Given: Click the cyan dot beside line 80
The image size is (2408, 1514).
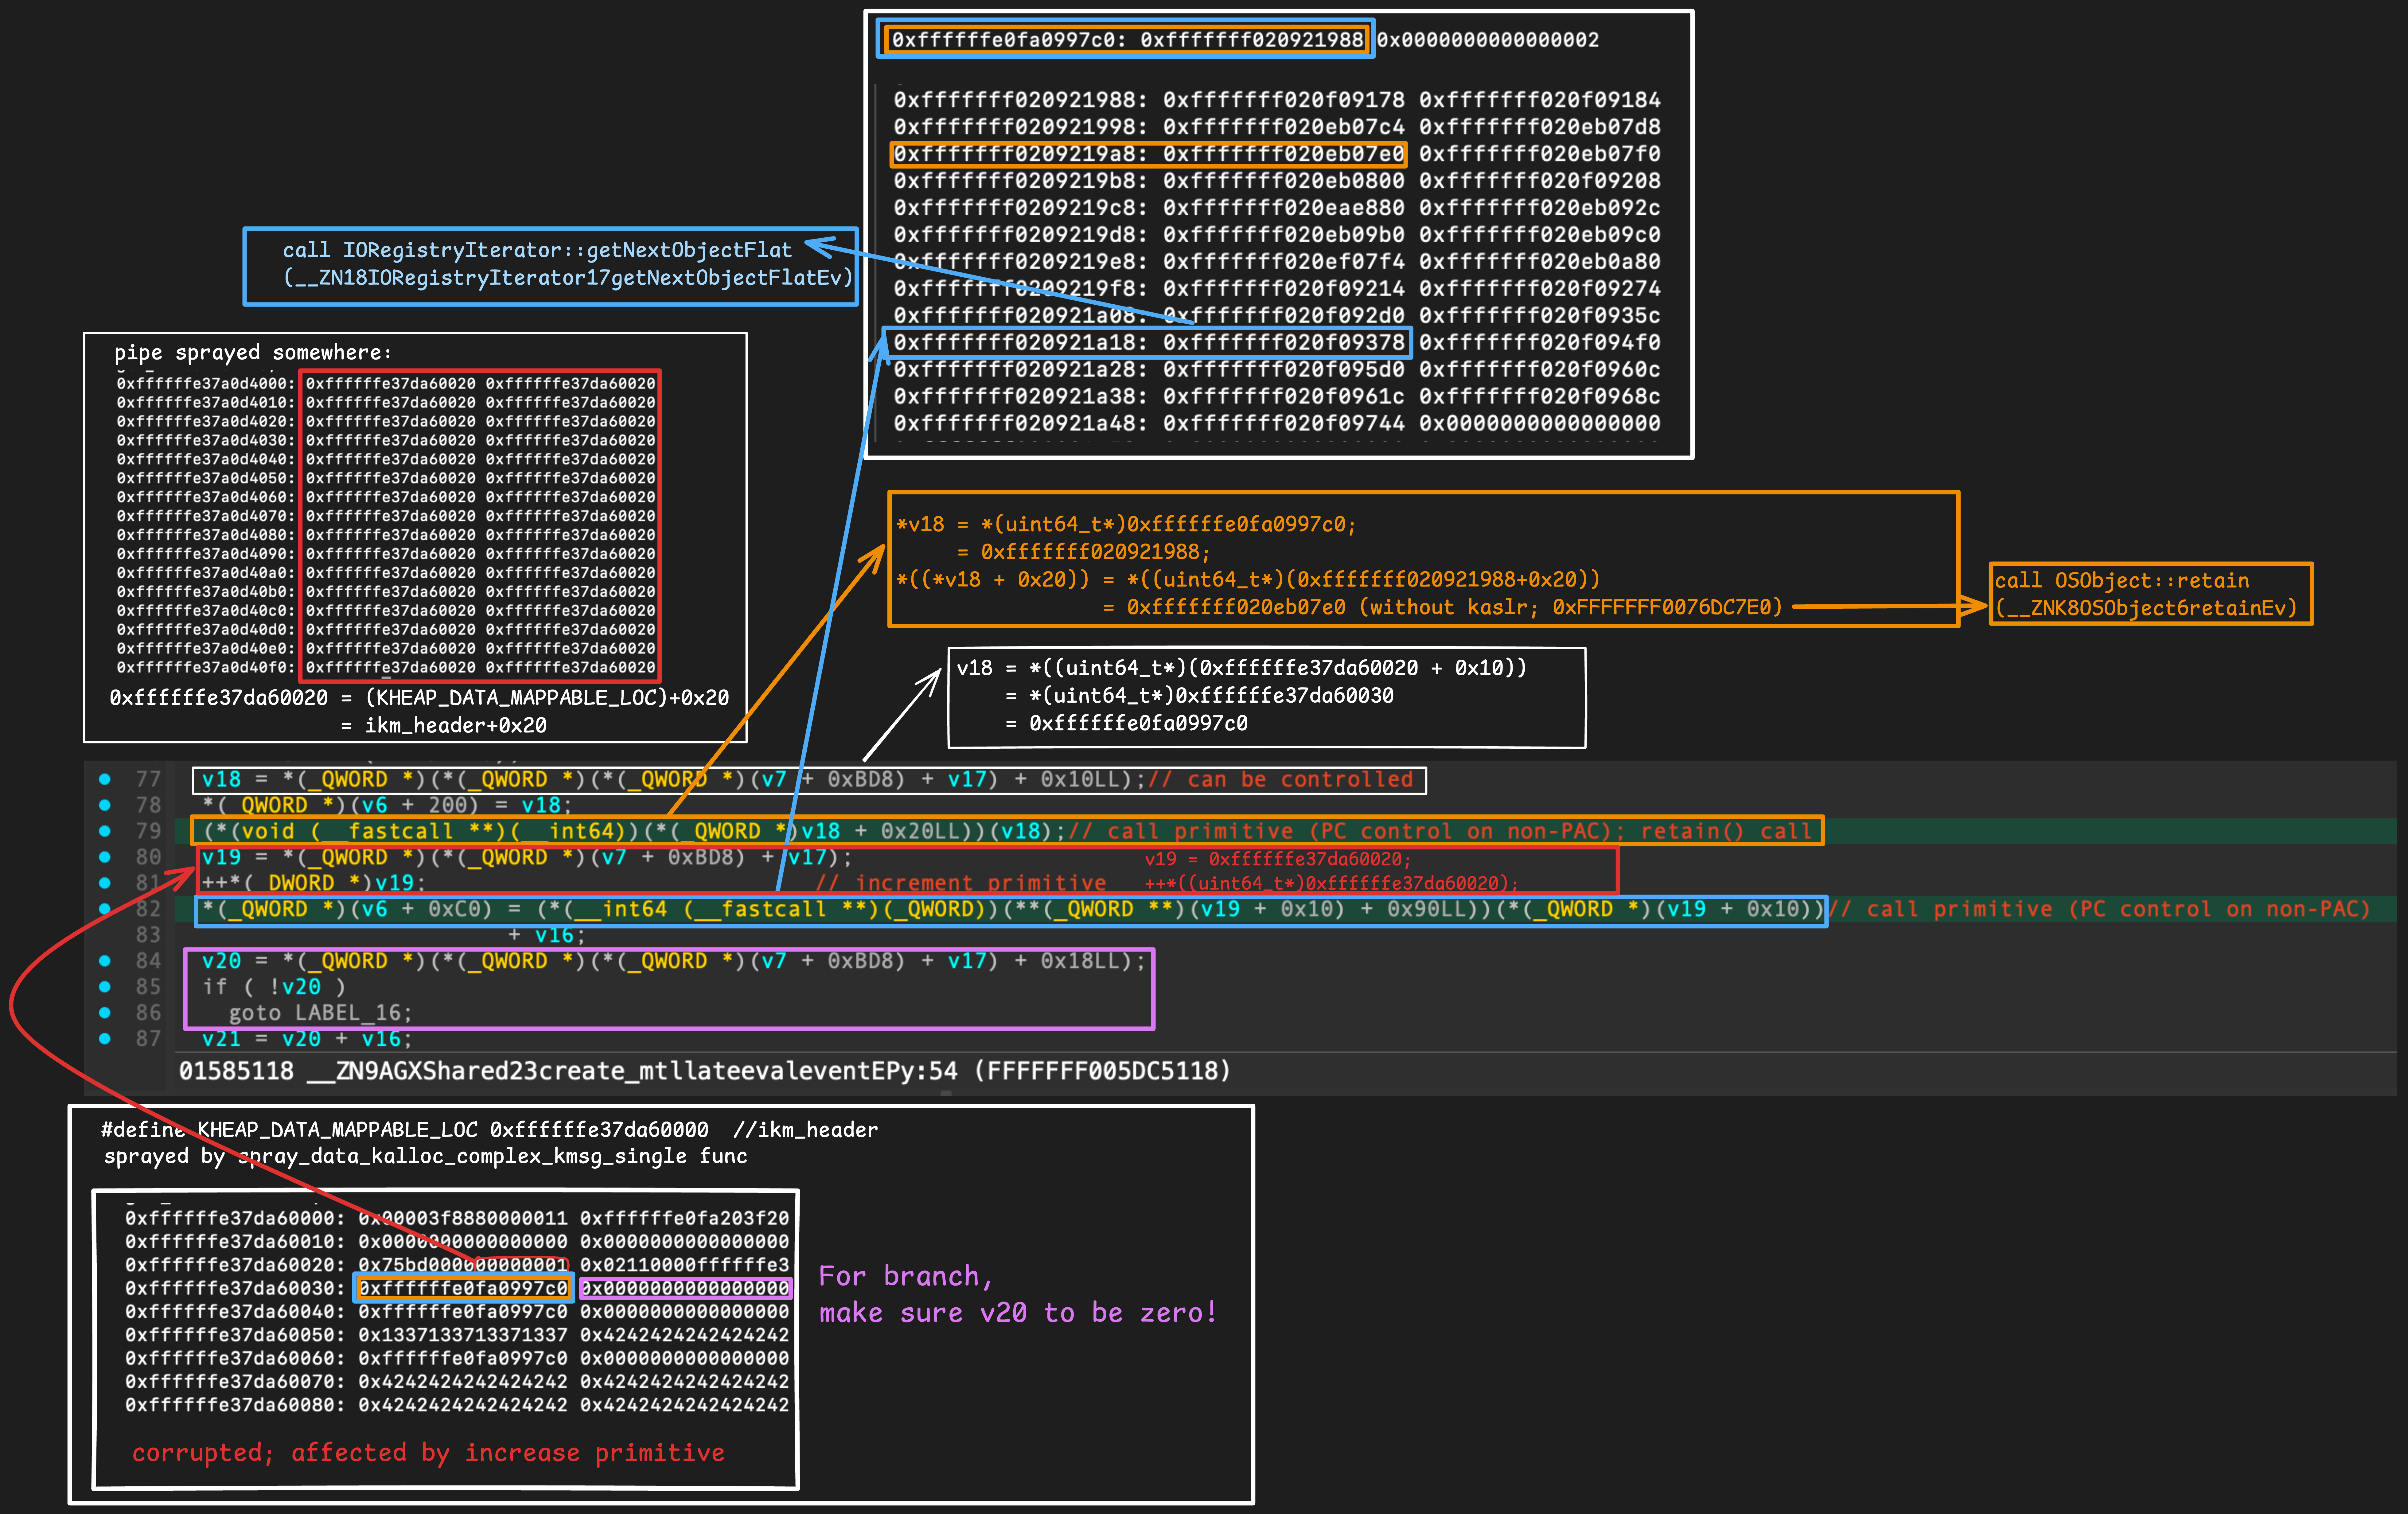Looking at the screenshot, I should pos(105,857).
